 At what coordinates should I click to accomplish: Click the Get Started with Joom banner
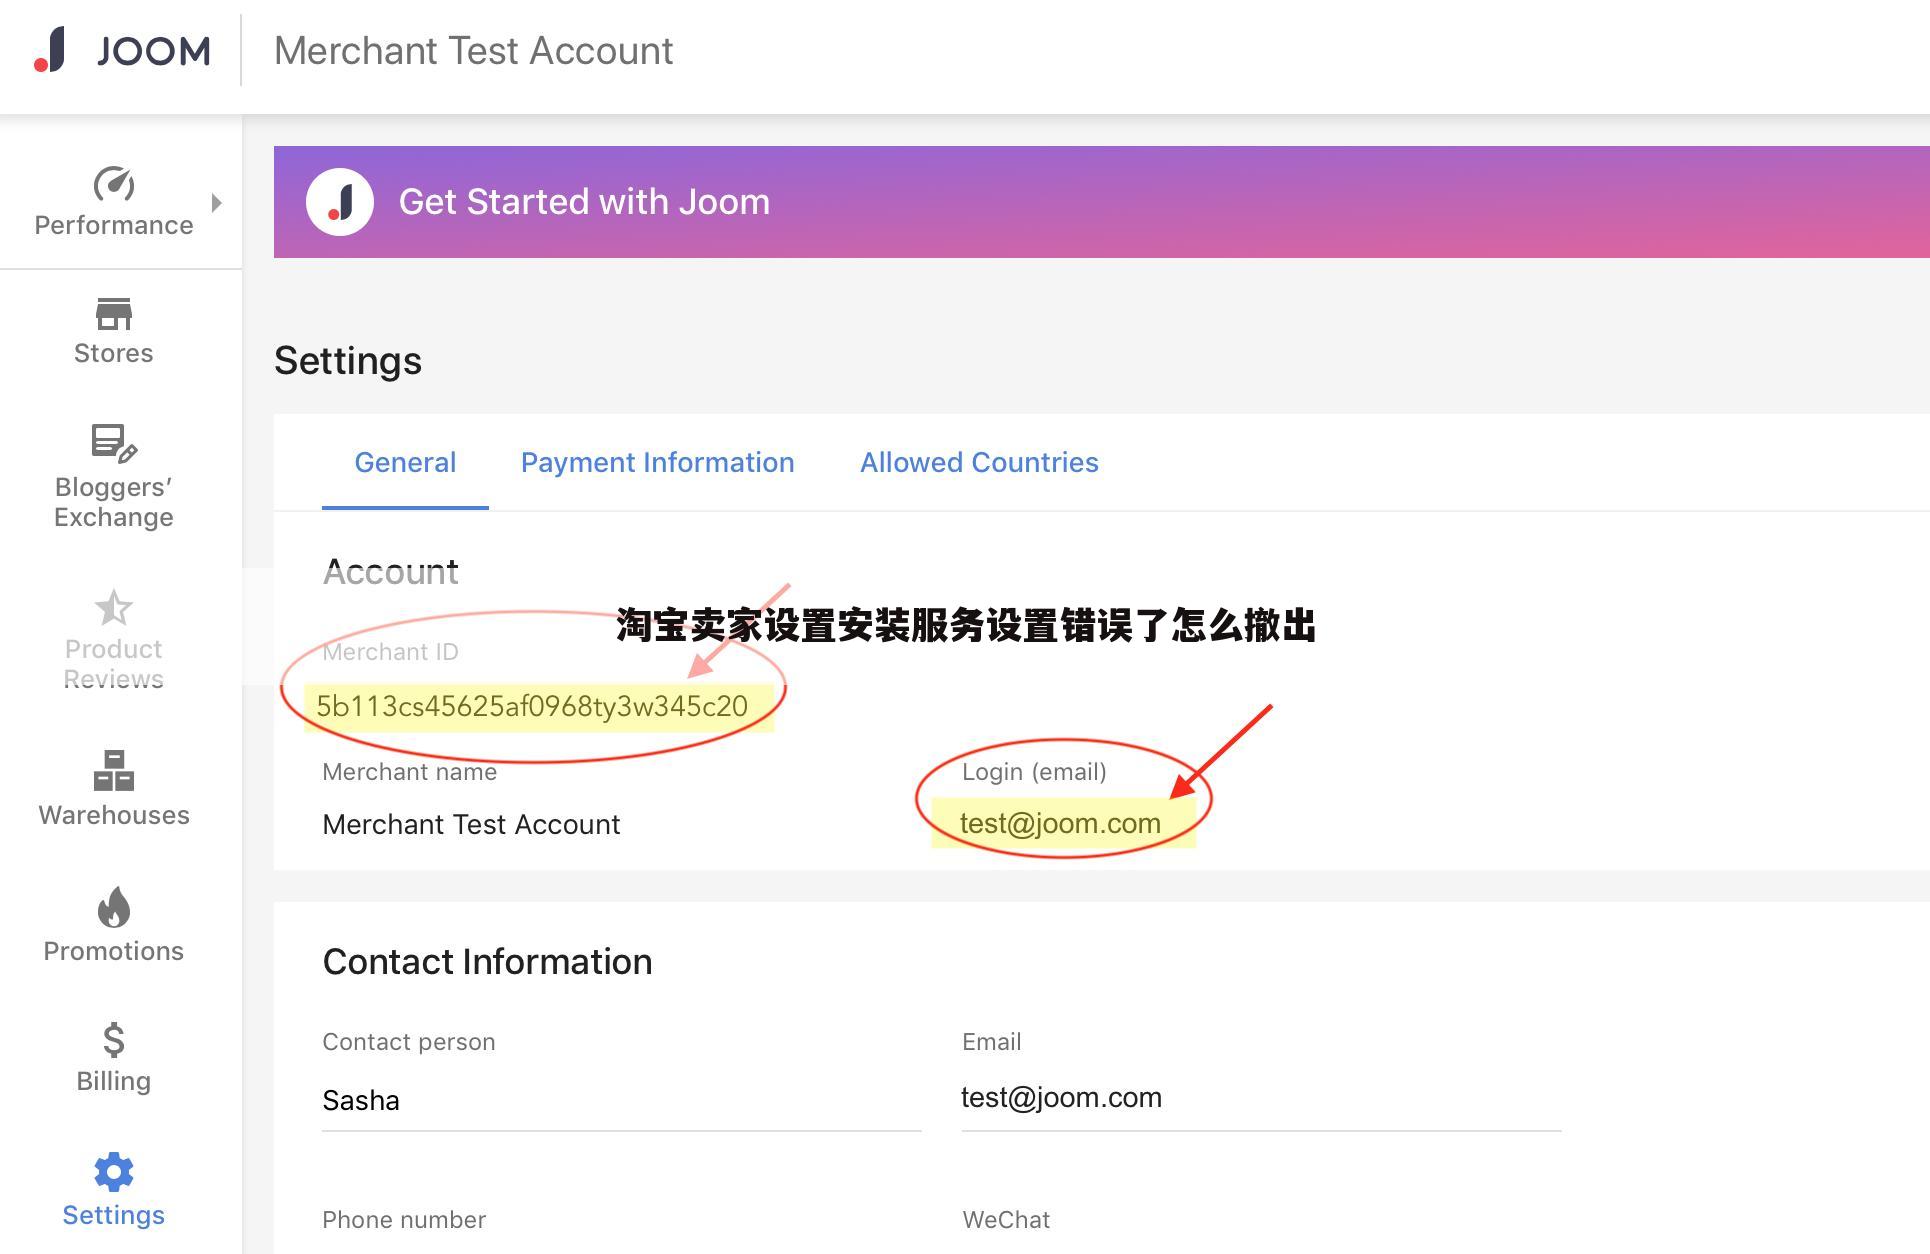coord(1102,202)
